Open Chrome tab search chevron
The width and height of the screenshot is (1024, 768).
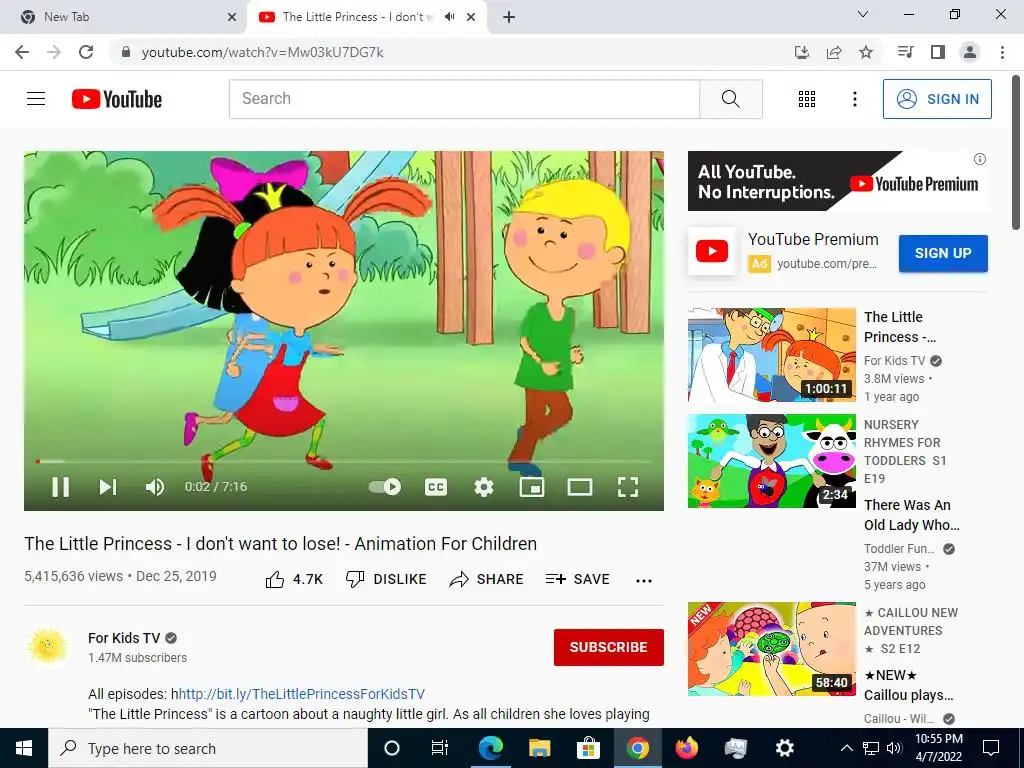pyautogui.click(x=863, y=14)
